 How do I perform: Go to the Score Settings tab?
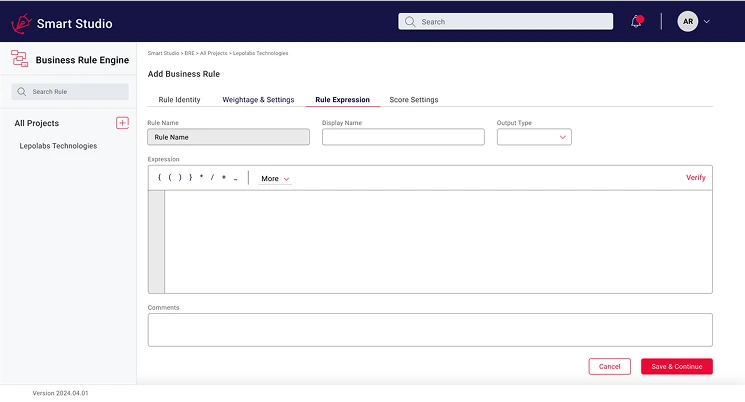414,100
